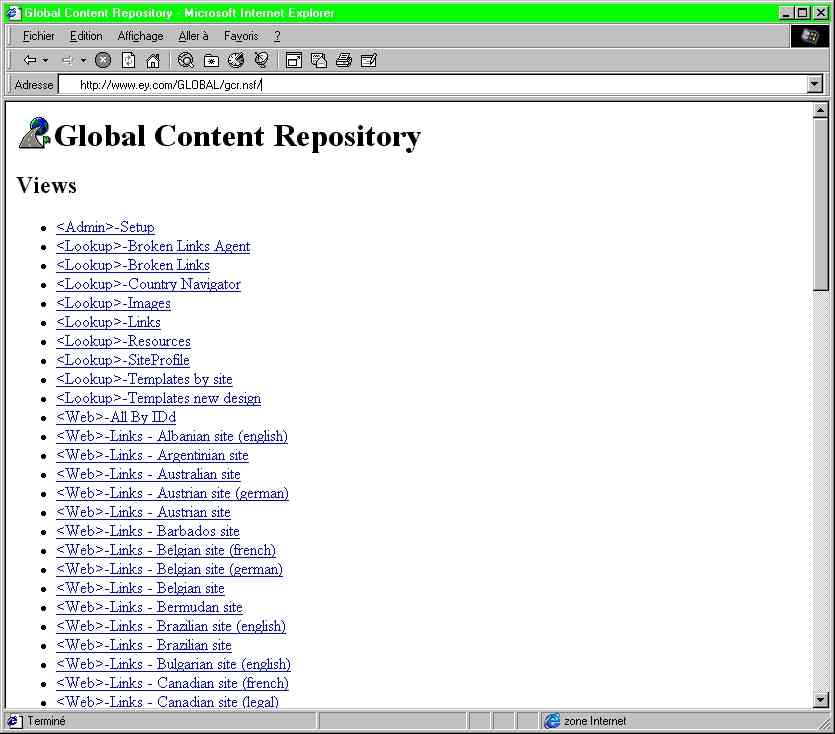Viewport: 835px width, 734px height.
Task: Go back using the Back arrow
Action: click(x=30, y=60)
